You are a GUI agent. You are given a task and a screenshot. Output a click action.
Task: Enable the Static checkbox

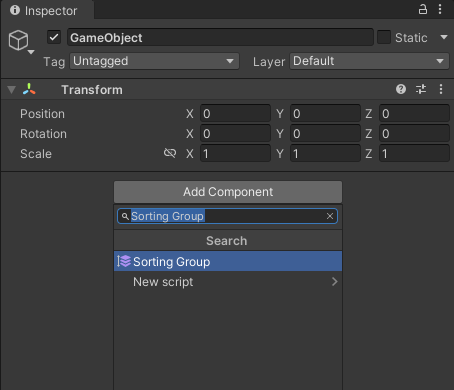(x=384, y=37)
